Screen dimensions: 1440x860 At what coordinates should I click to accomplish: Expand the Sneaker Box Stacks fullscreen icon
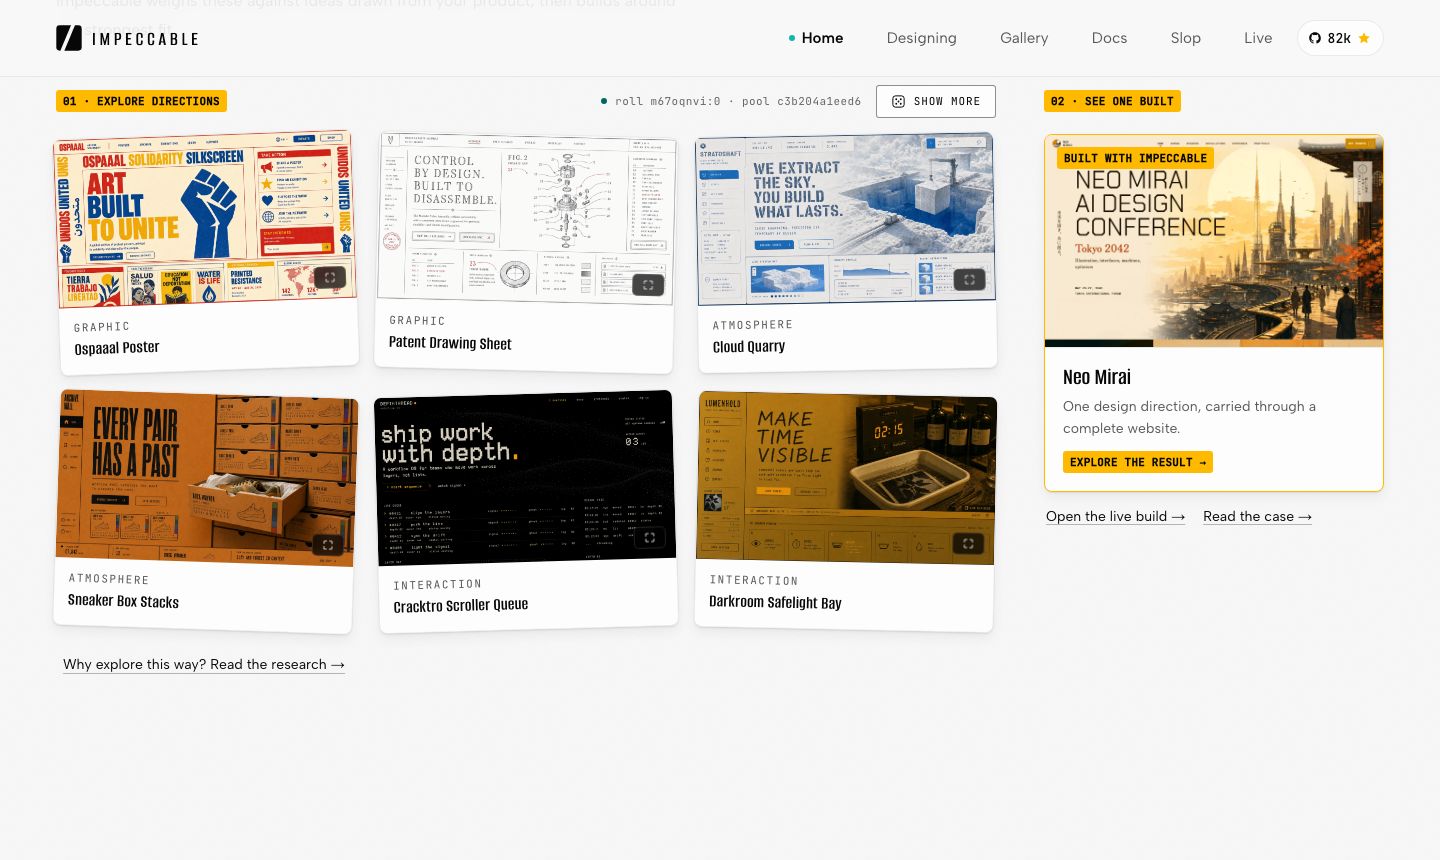(328, 545)
